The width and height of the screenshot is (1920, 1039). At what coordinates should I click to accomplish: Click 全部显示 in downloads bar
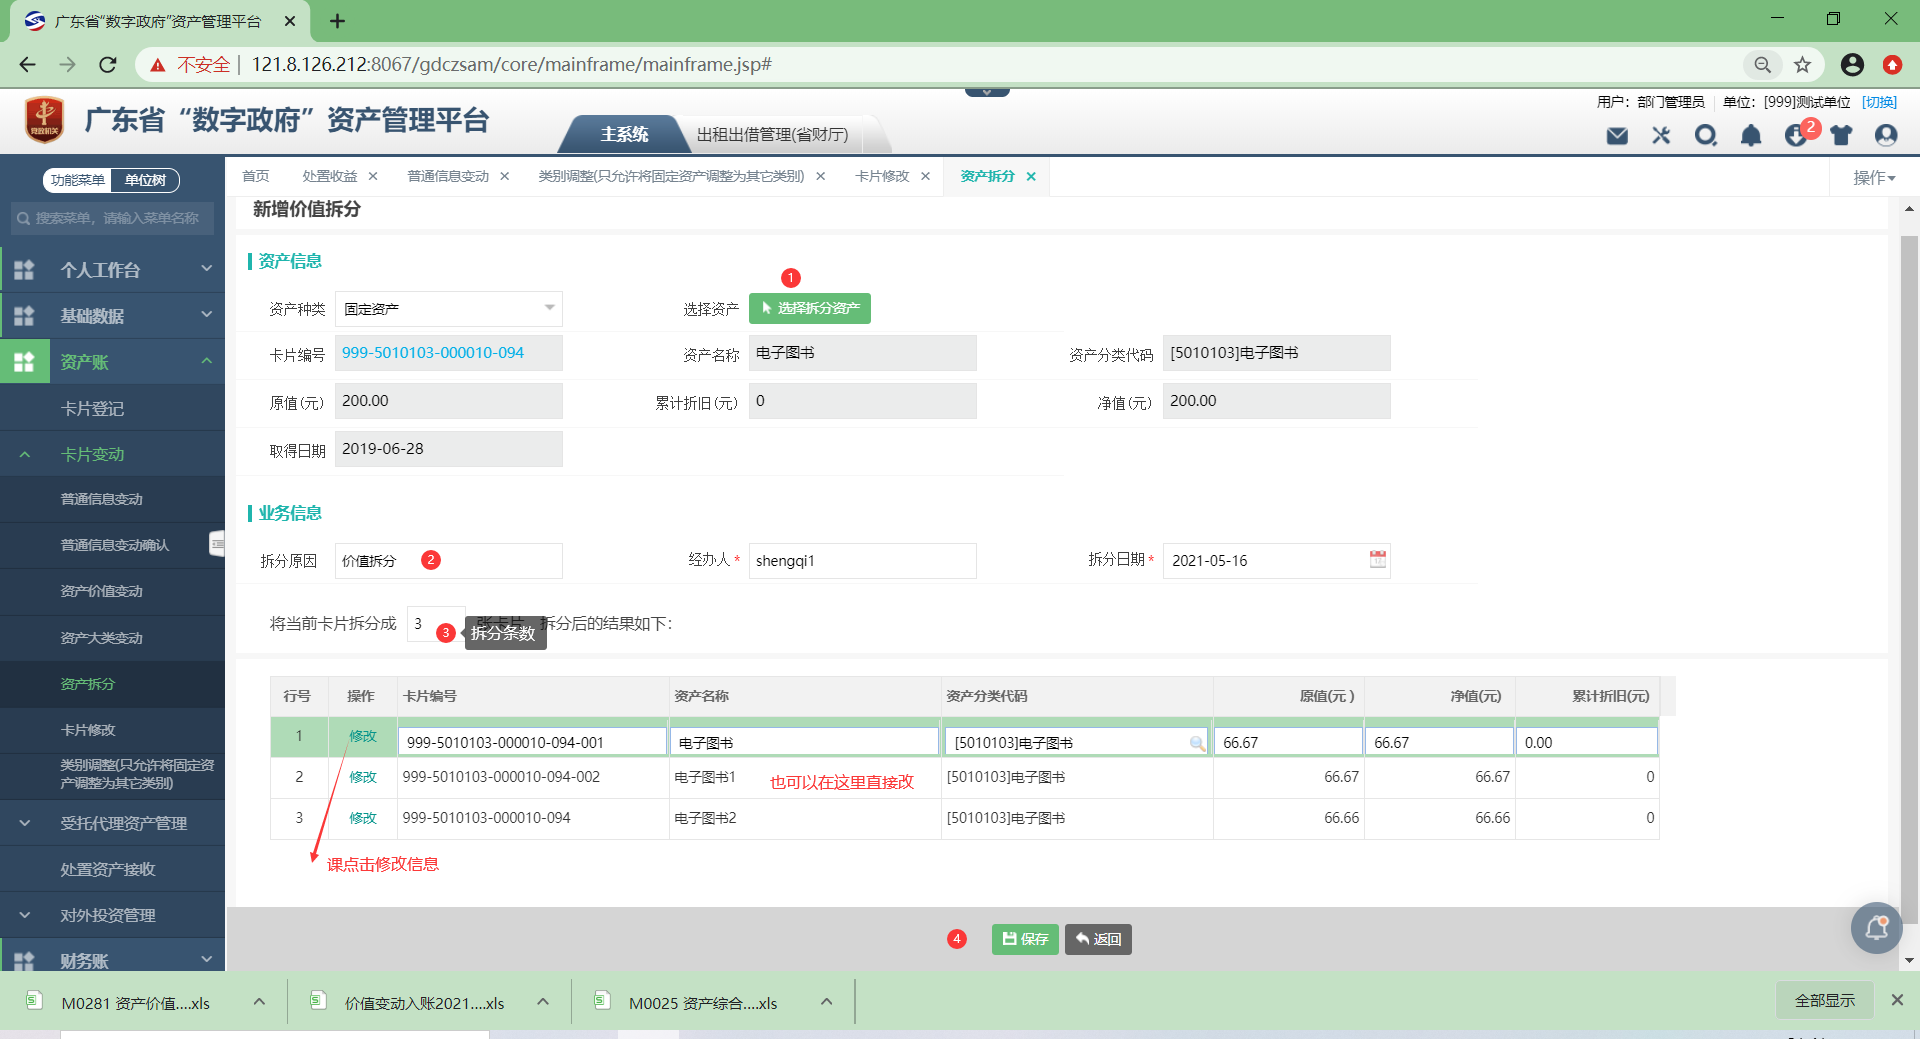(x=1825, y=1000)
